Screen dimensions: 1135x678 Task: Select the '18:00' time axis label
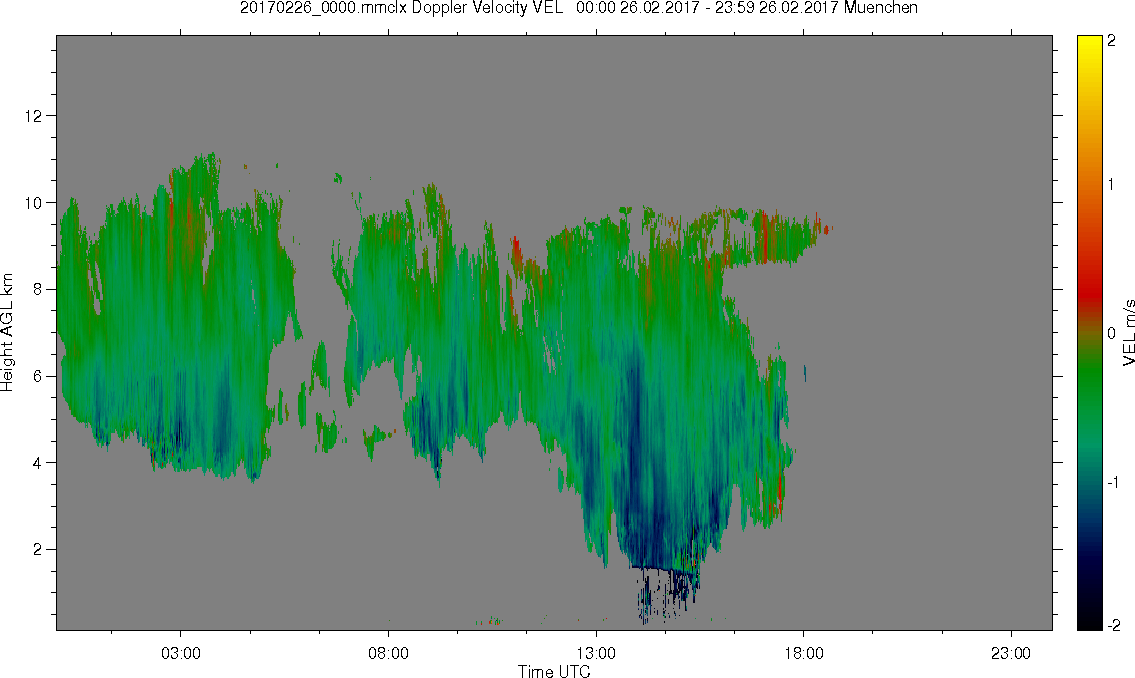(803, 654)
